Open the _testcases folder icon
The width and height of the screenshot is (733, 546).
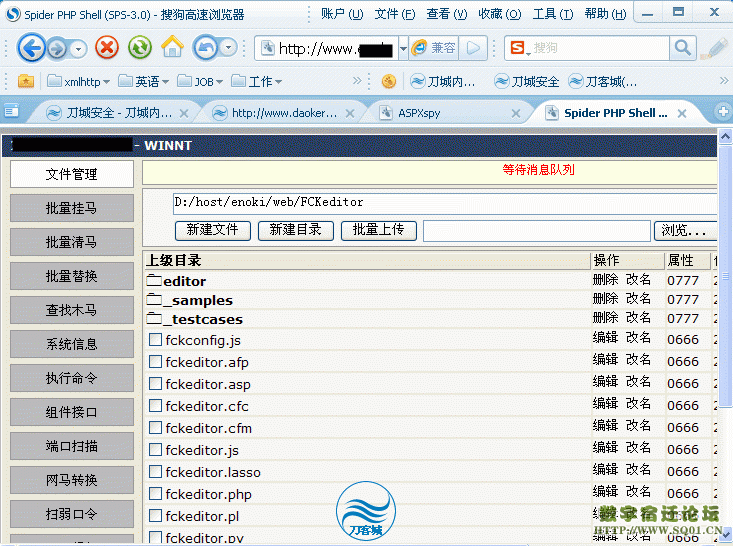pos(154,319)
